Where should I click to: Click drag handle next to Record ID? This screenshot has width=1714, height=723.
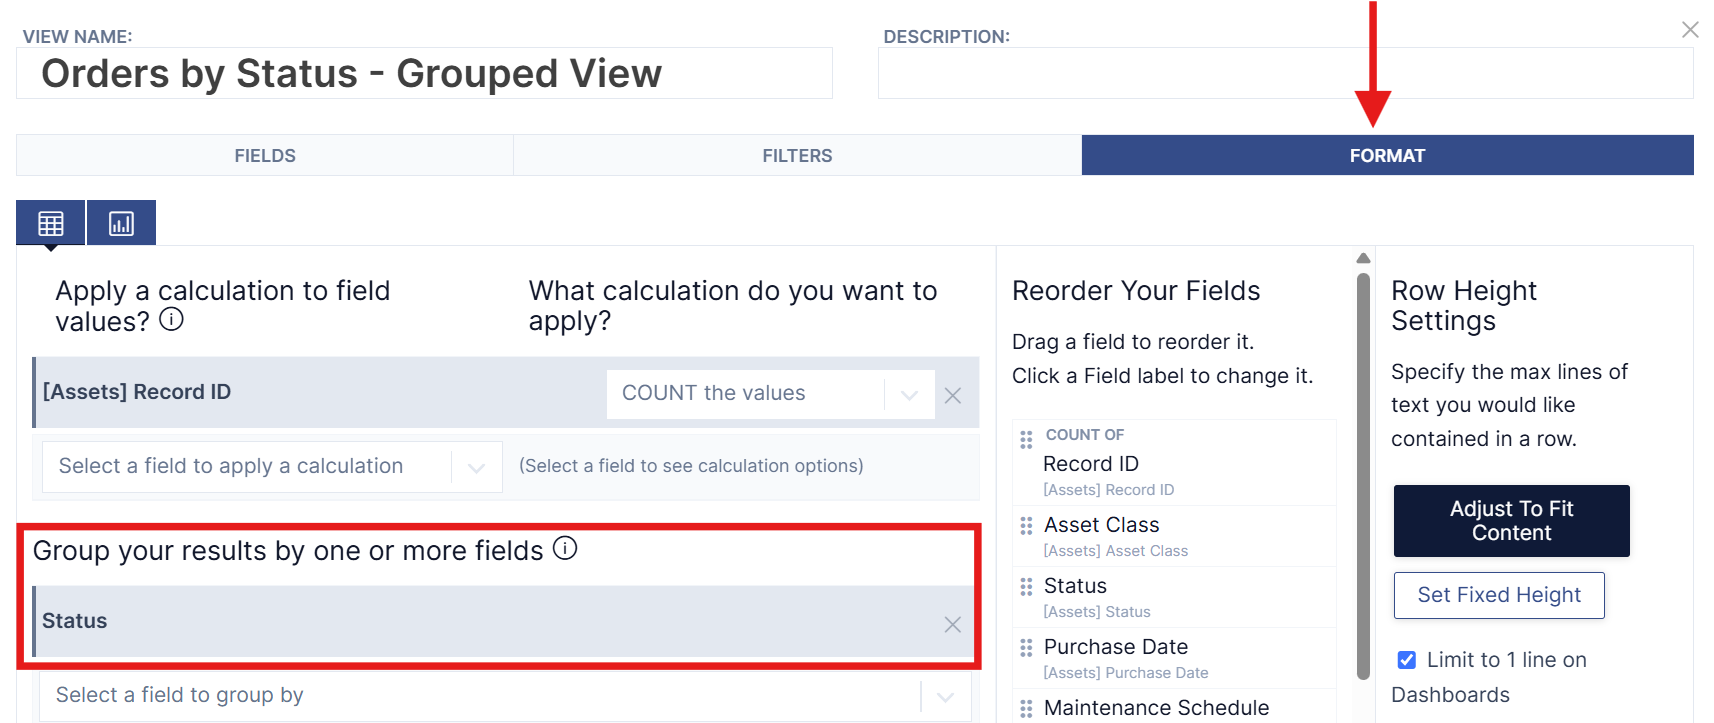pos(1026,440)
